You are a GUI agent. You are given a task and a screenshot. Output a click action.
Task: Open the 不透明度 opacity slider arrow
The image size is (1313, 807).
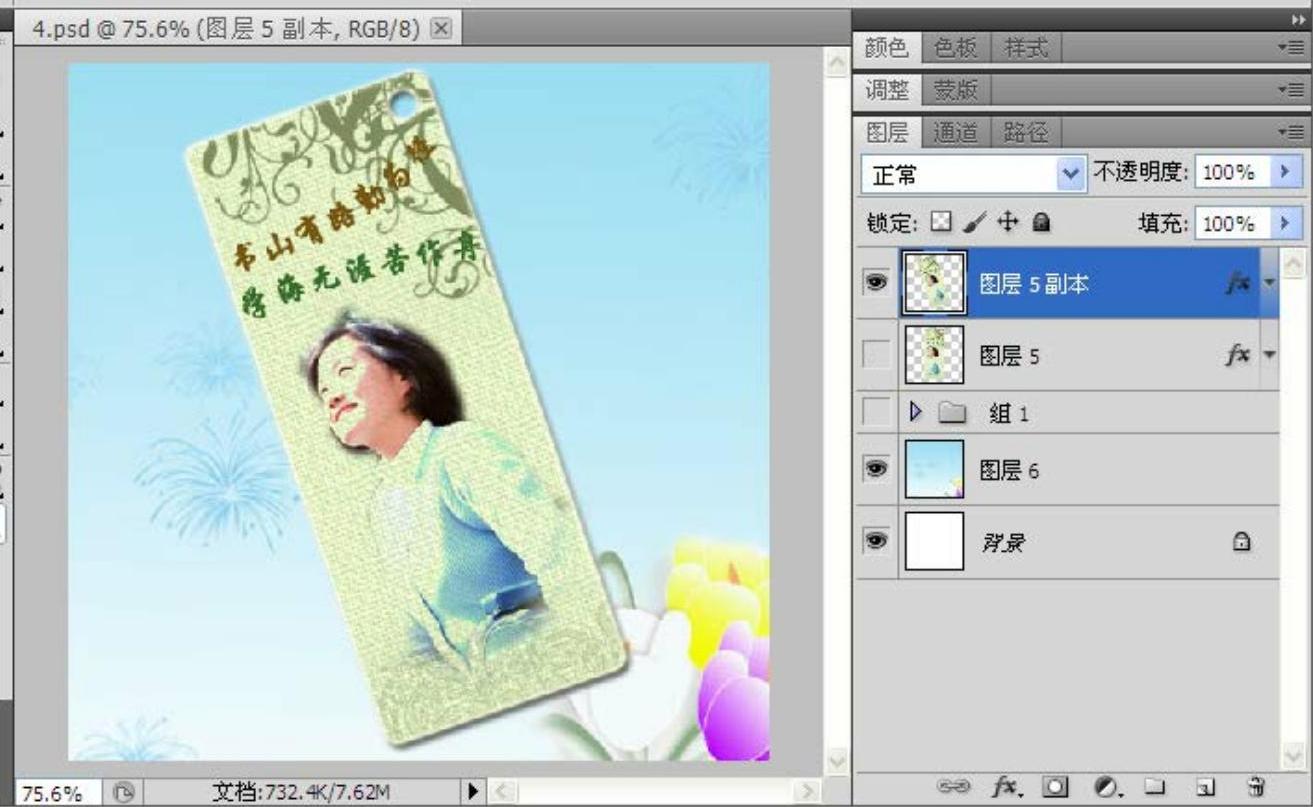pos(1284,172)
